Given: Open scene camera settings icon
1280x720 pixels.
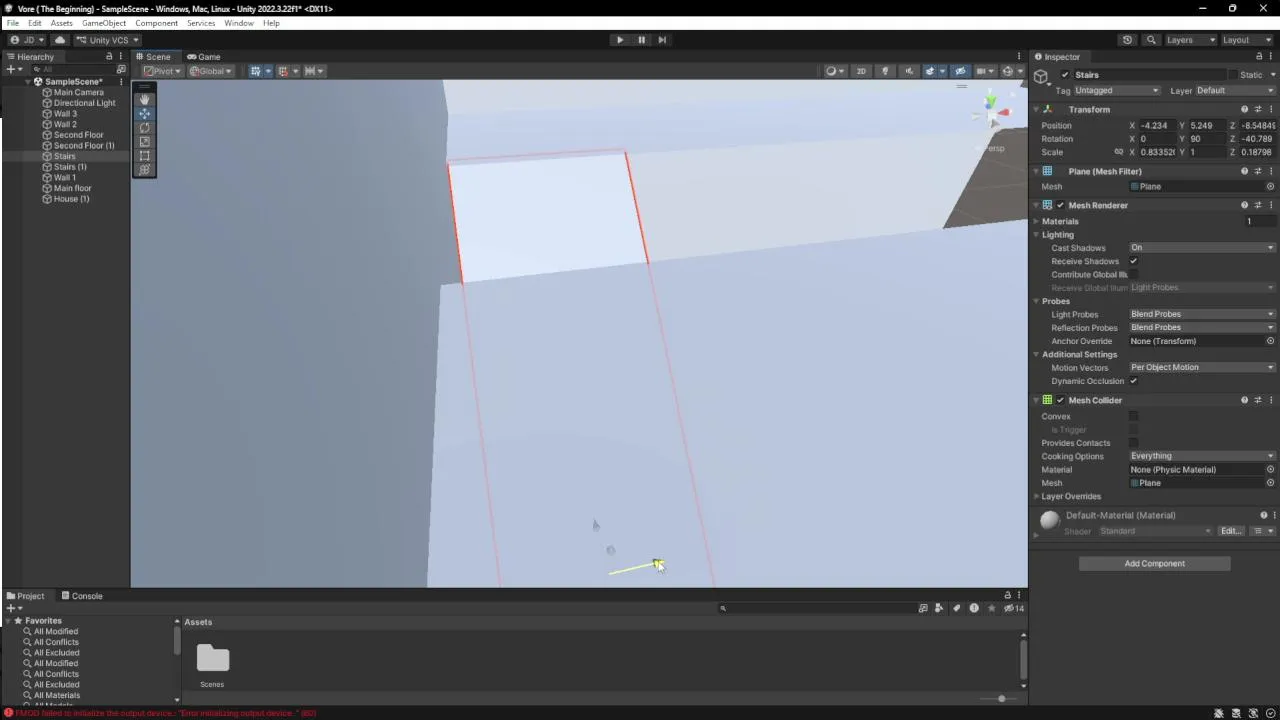Looking at the screenshot, I should 984,71.
